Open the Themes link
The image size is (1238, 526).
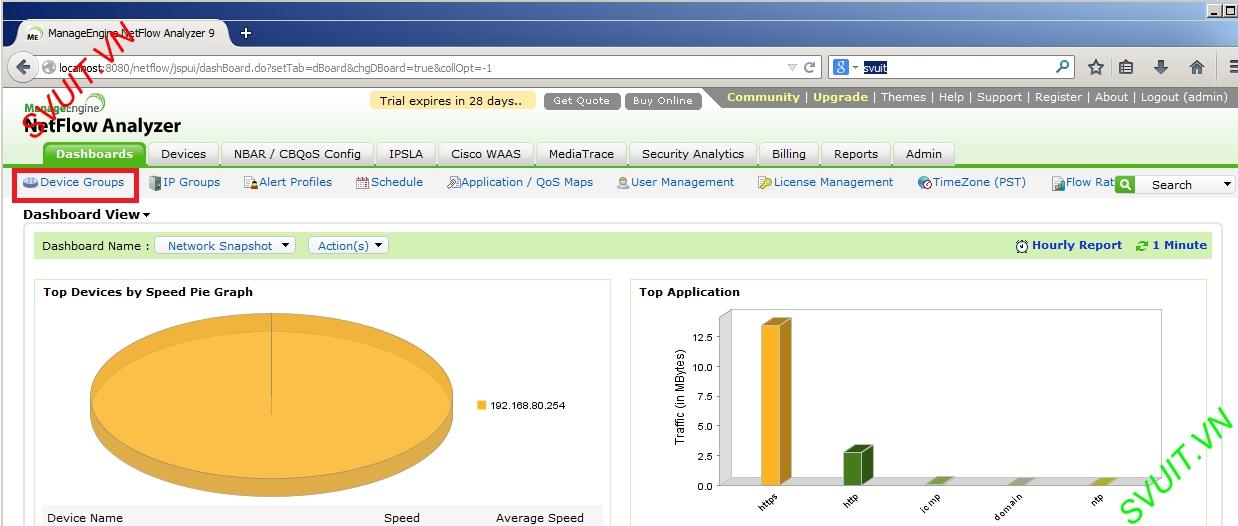click(903, 97)
